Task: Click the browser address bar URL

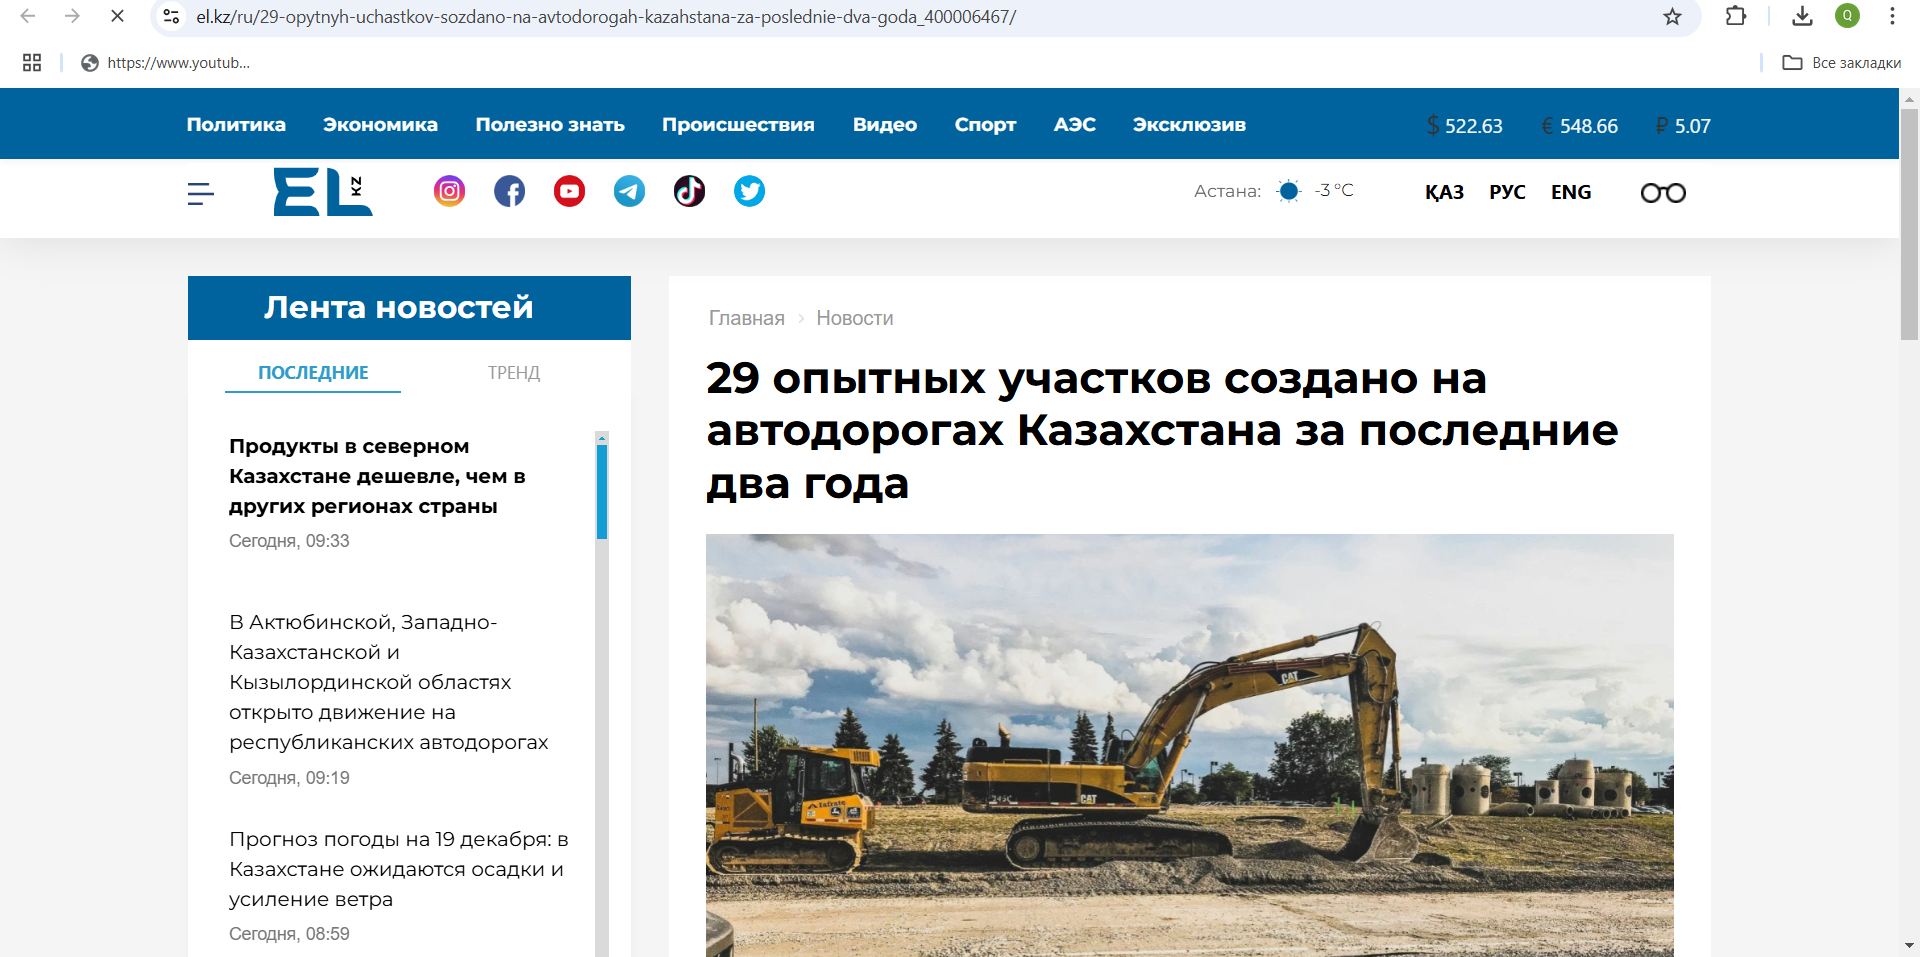Action: [x=606, y=17]
